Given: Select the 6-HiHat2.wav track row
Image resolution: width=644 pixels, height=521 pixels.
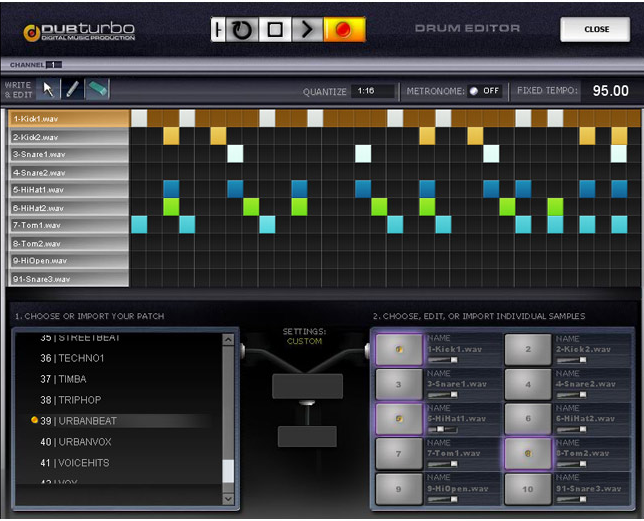Looking at the screenshot, I should tap(69, 208).
